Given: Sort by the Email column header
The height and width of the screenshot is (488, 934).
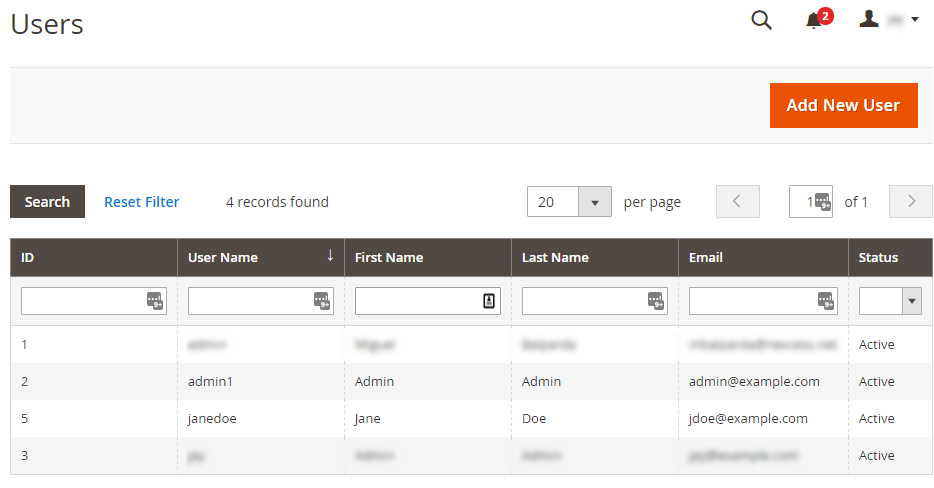Looking at the screenshot, I should (706, 257).
